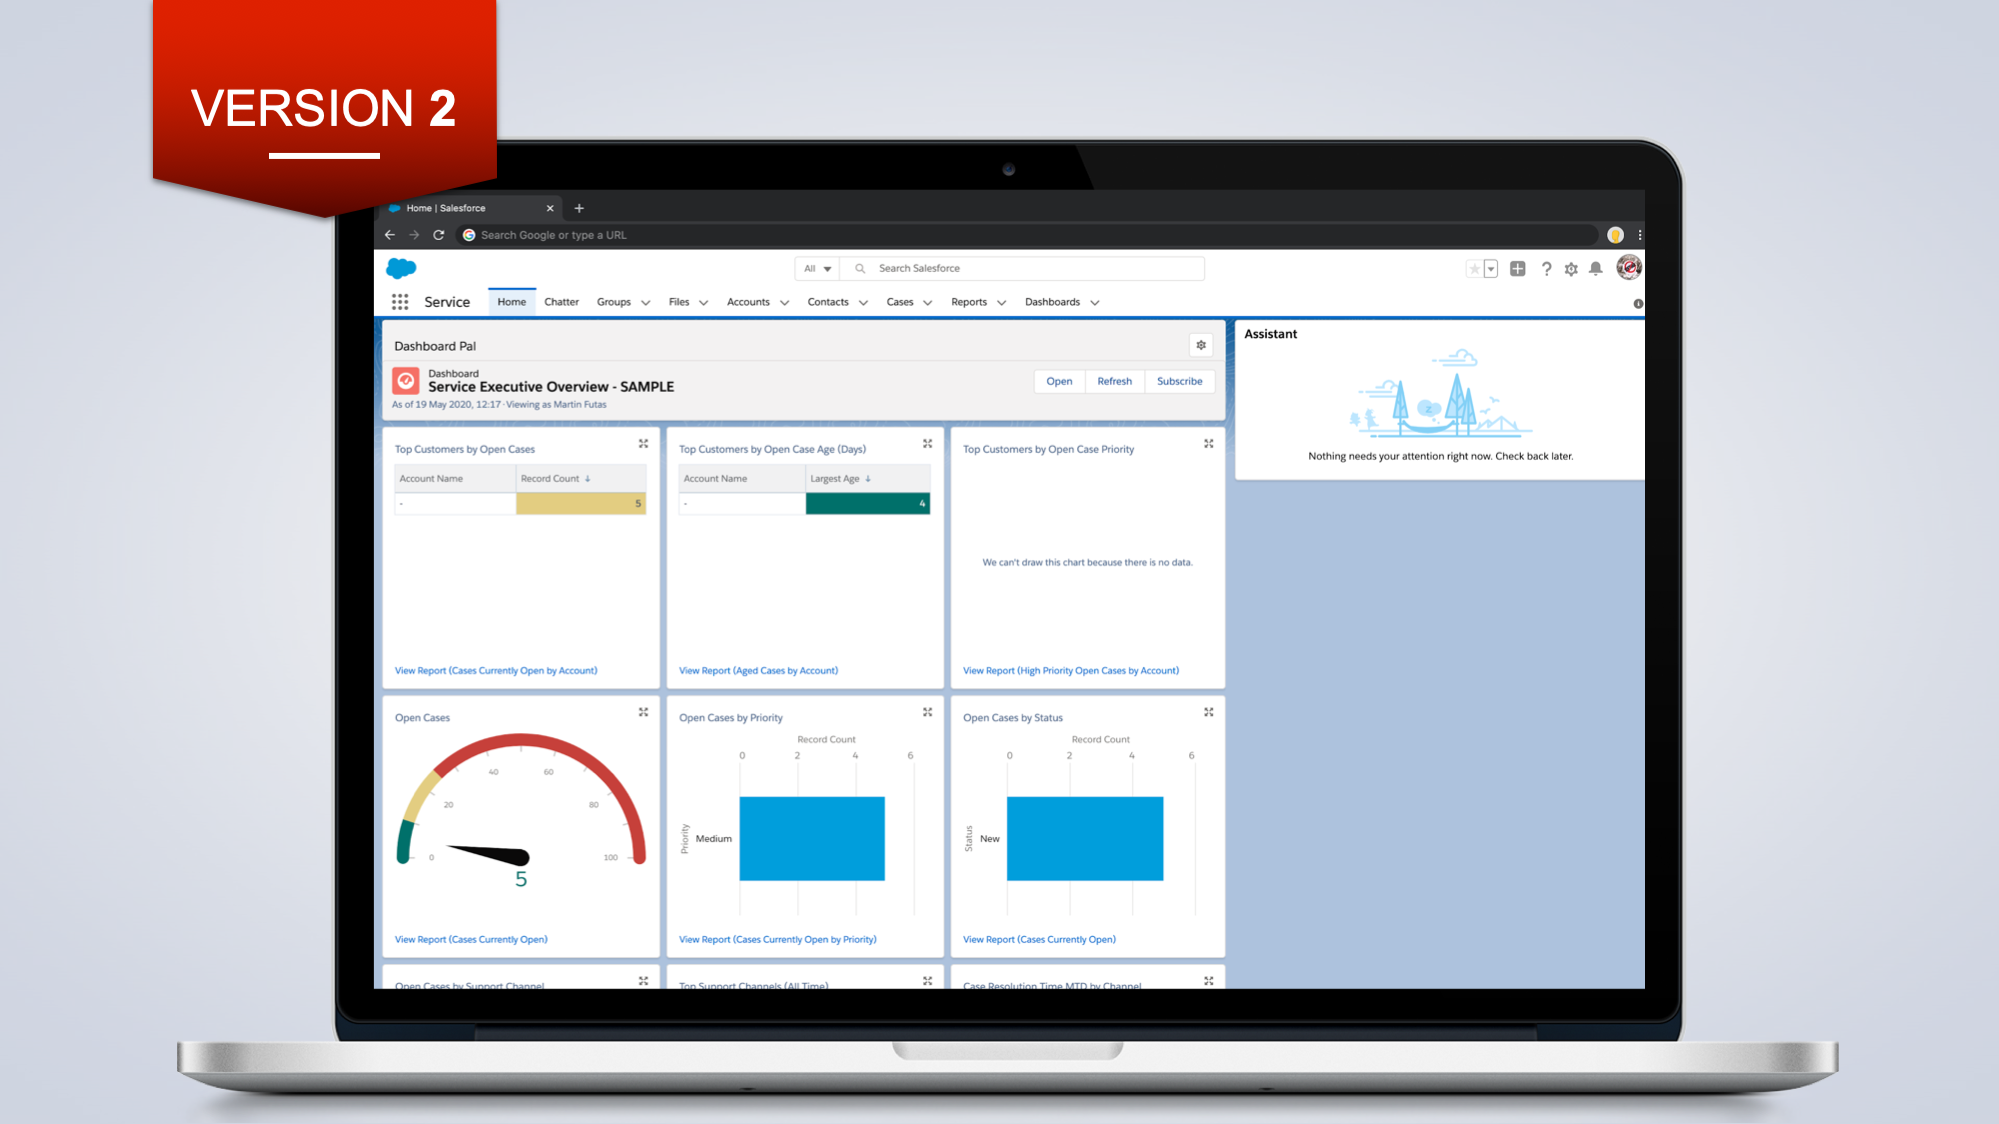Screen dimensions: 1999x1124
Task: Open Dashboard Pal settings gear
Action: (1201, 345)
